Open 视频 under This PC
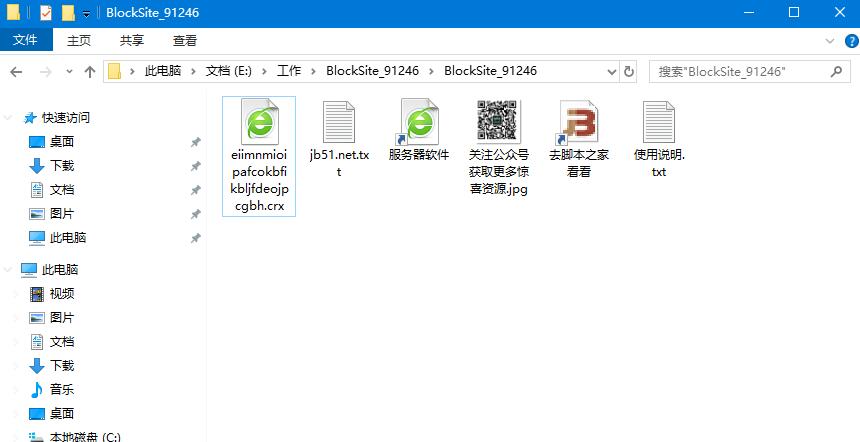Image resolution: width=860 pixels, height=442 pixels. [x=61, y=294]
